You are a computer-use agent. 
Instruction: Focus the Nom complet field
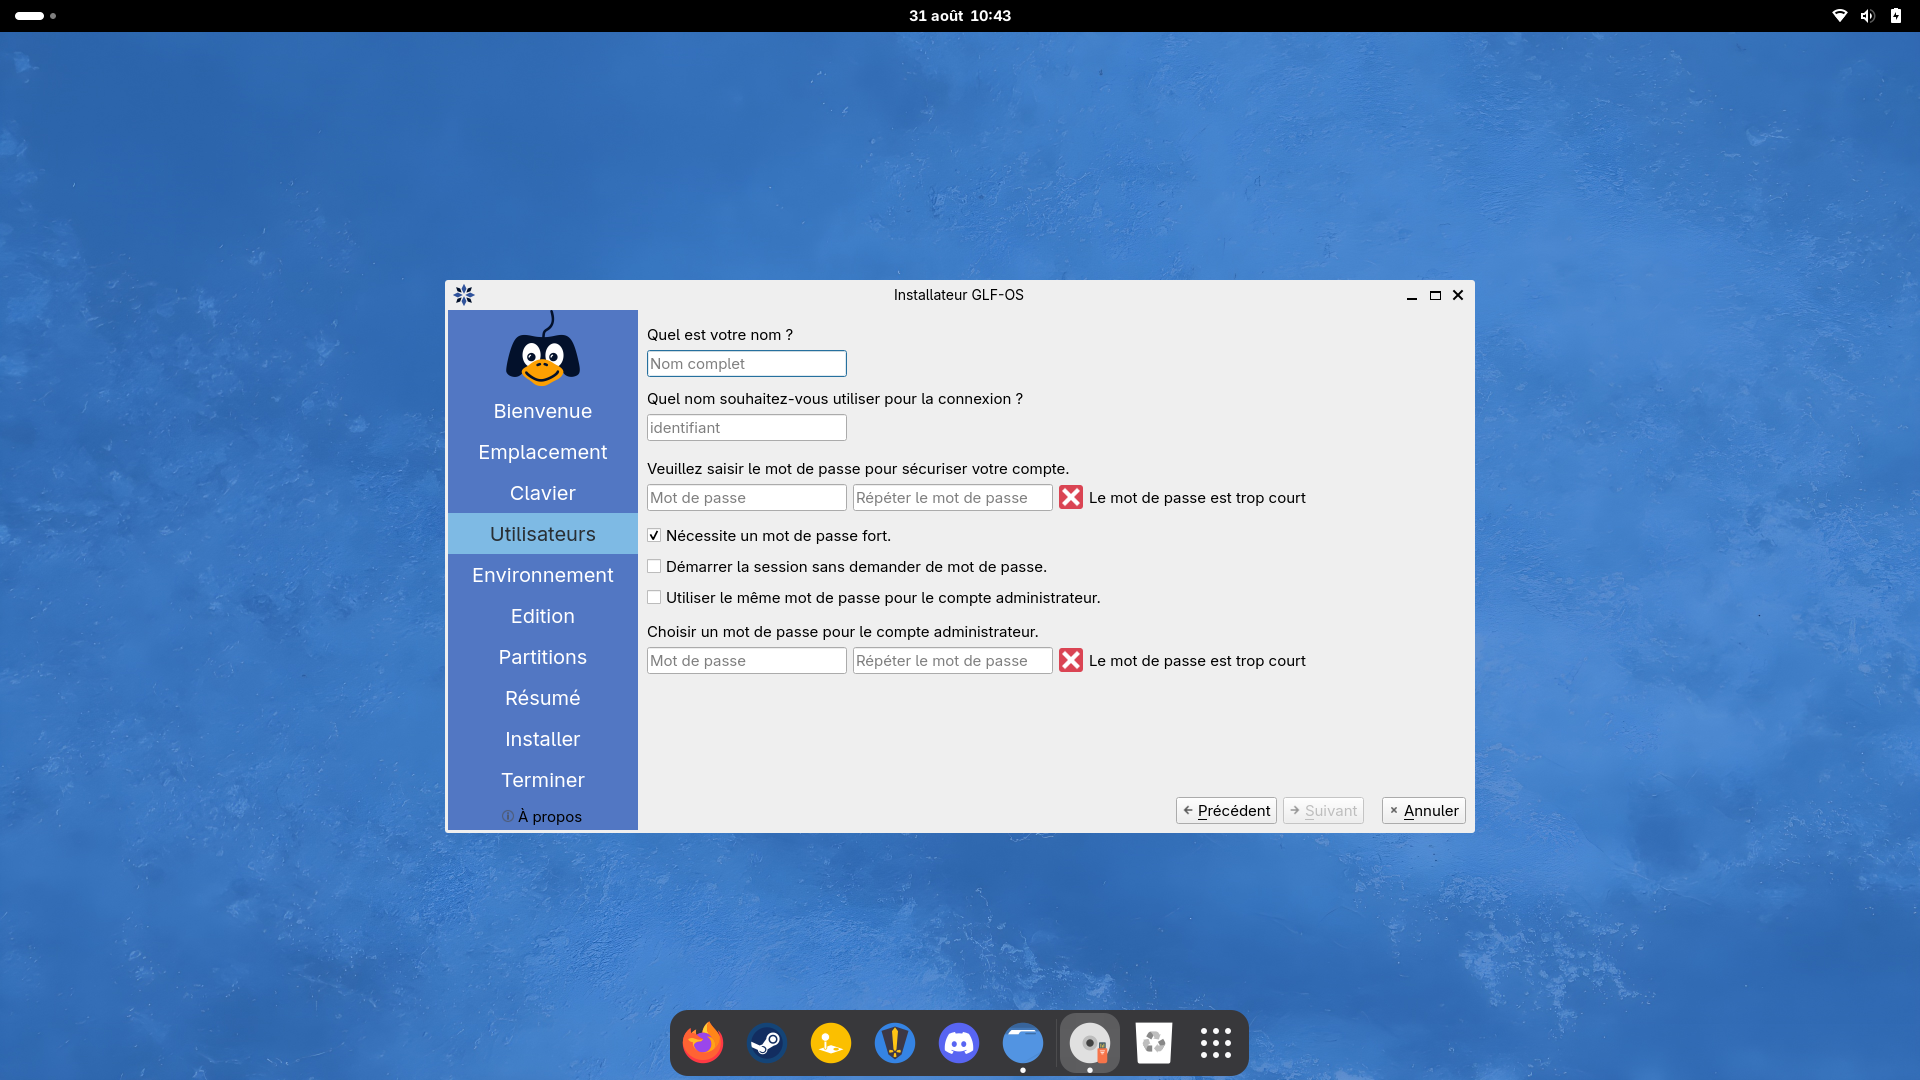[747, 364]
